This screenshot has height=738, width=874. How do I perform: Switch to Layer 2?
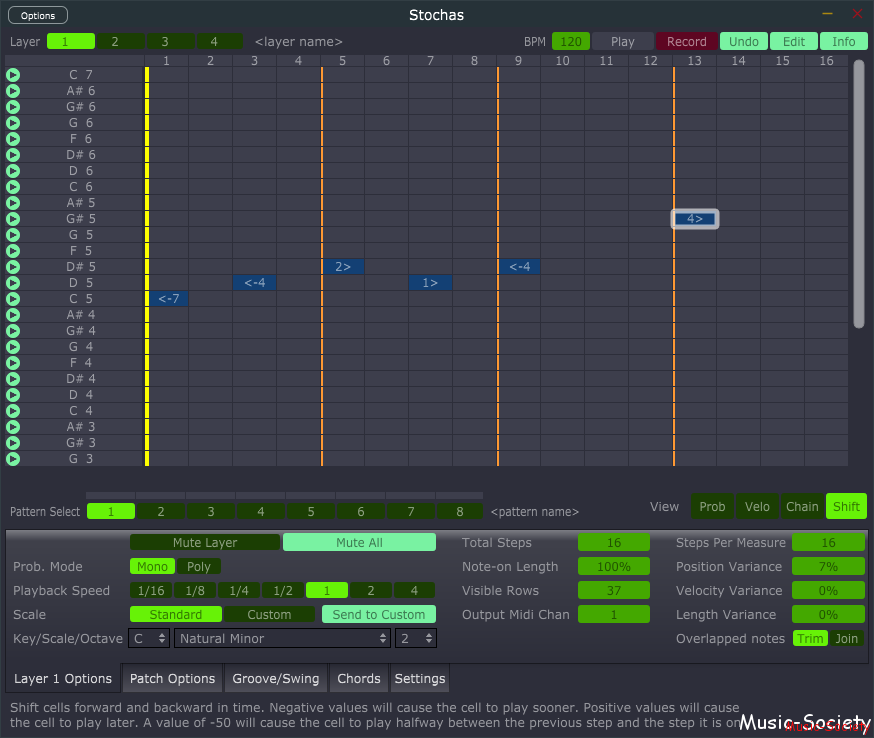120,42
